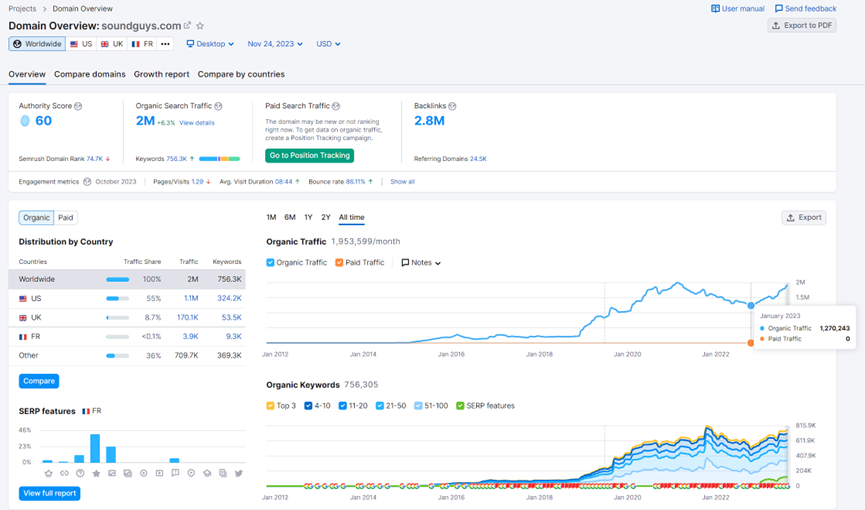Open soundguys.com via external link icon
This screenshot has width=865, height=510.
pyautogui.click(x=187, y=26)
